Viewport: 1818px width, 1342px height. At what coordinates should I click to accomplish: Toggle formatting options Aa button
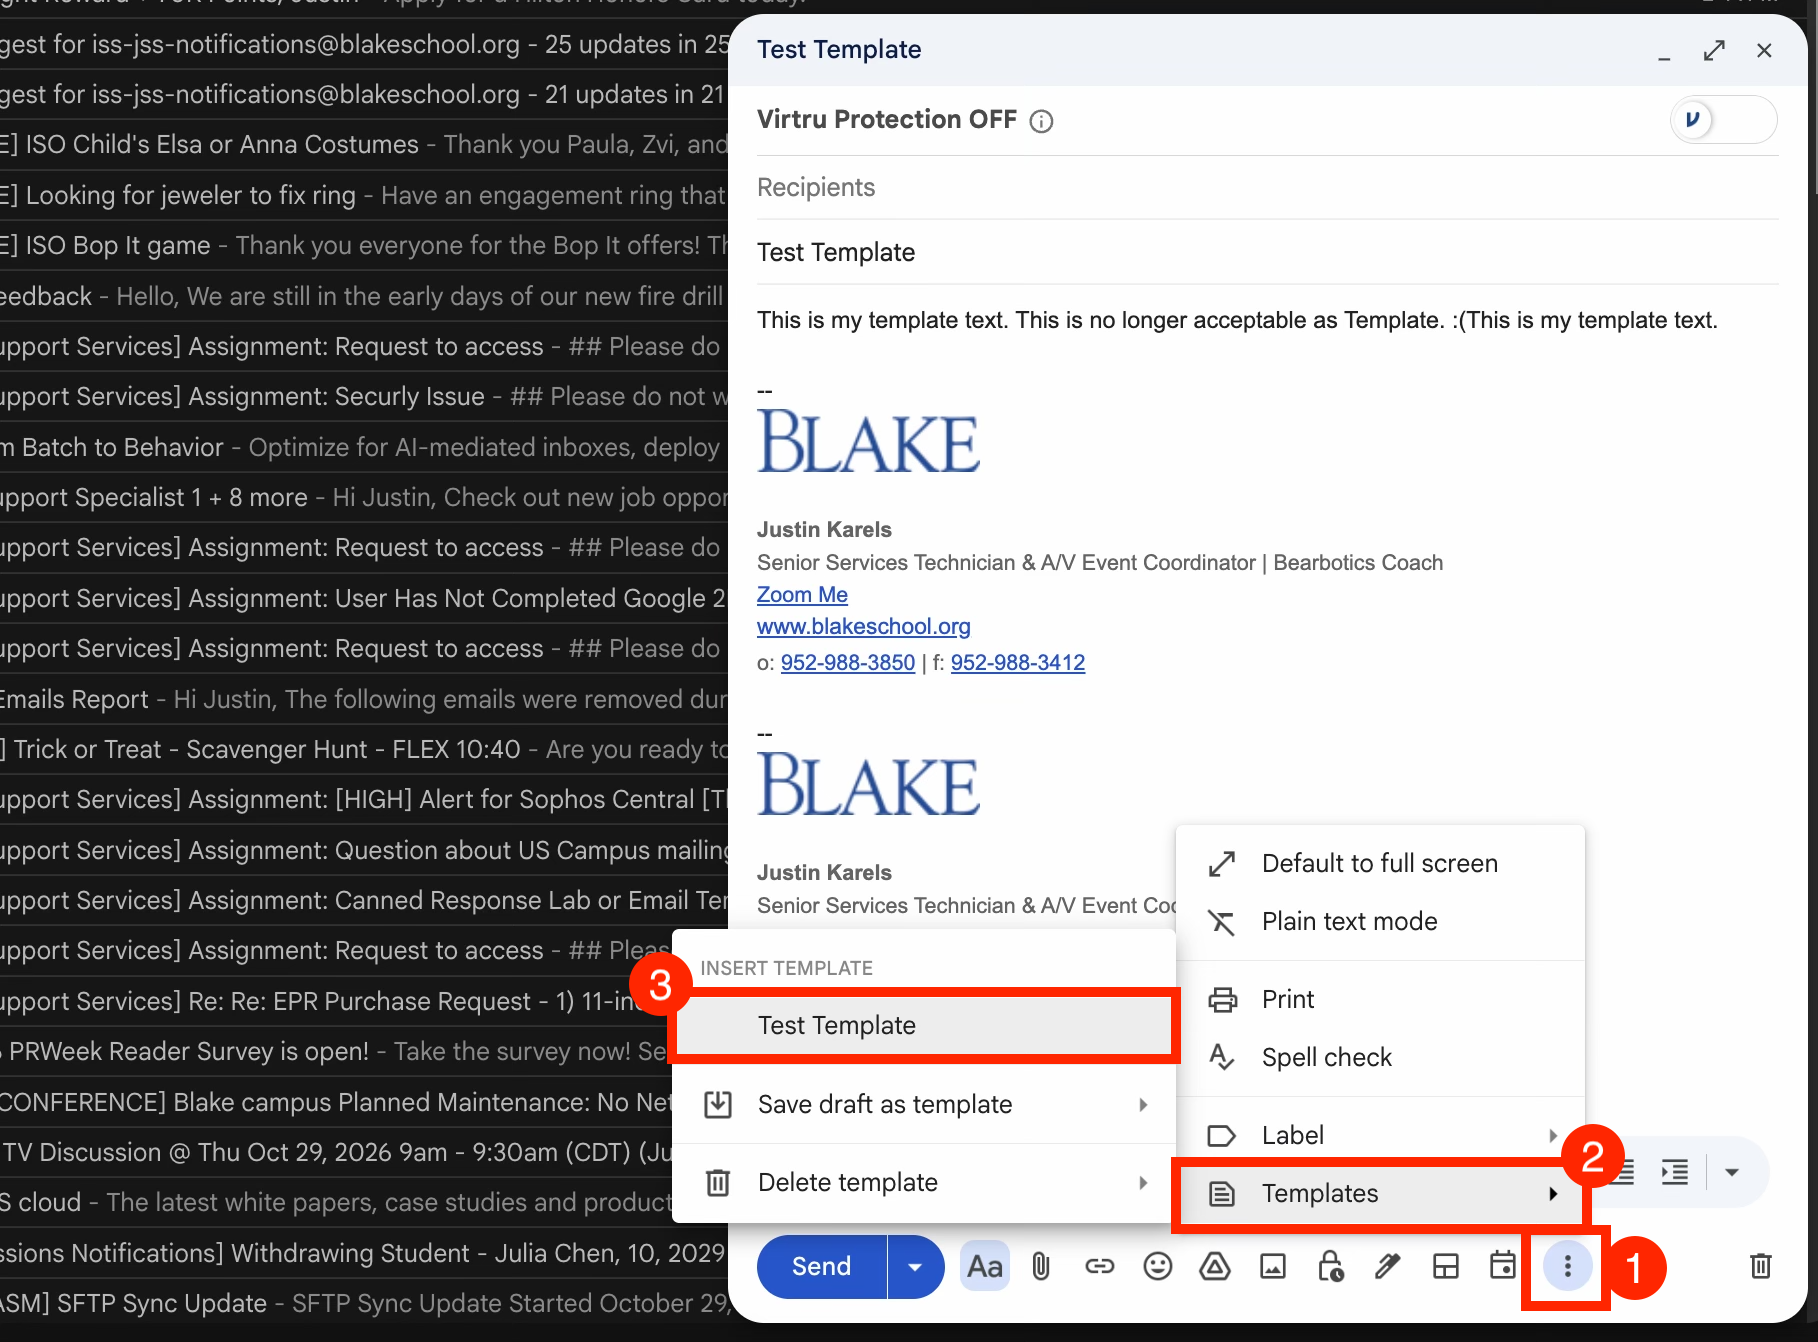(x=984, y=1267)
